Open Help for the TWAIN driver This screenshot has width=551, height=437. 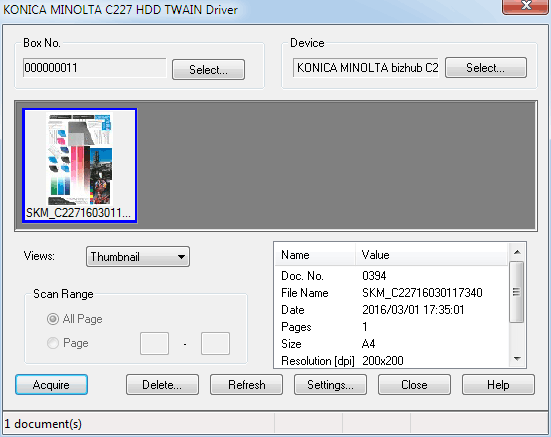pyautogui.click(x=498, y=384)
